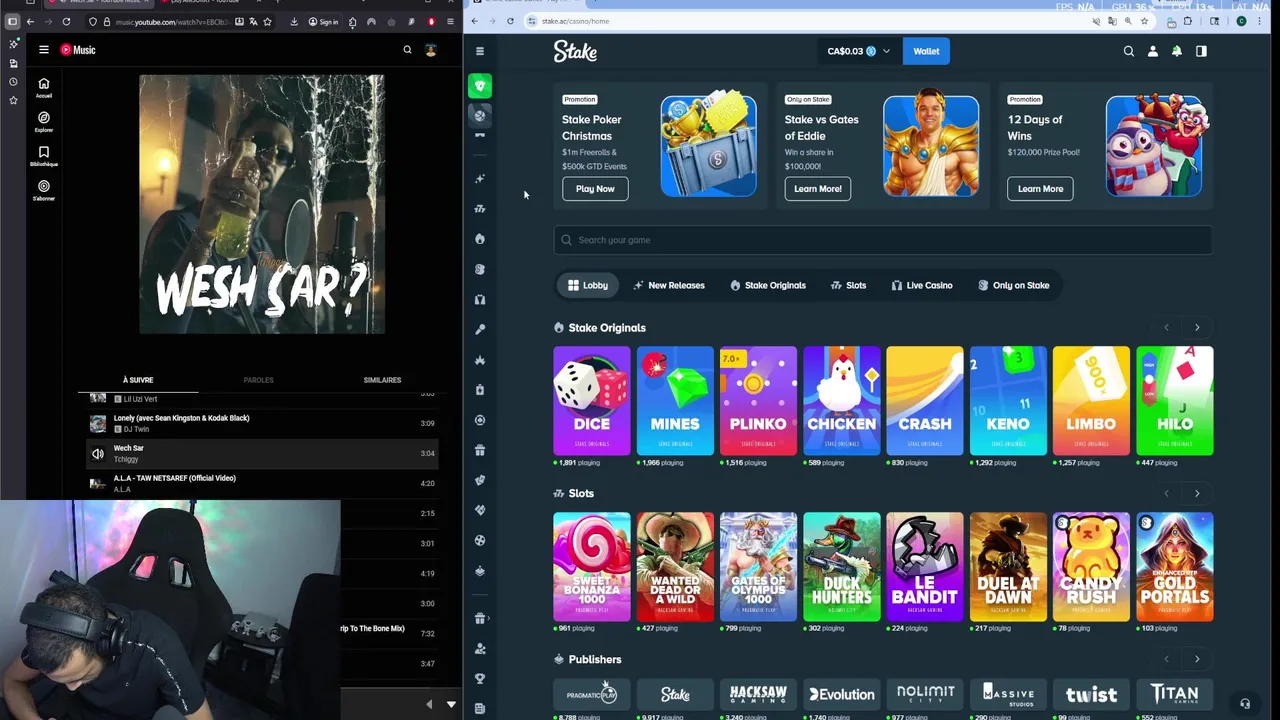
Task: Select the Lobby tab
Action: (587, 285)
